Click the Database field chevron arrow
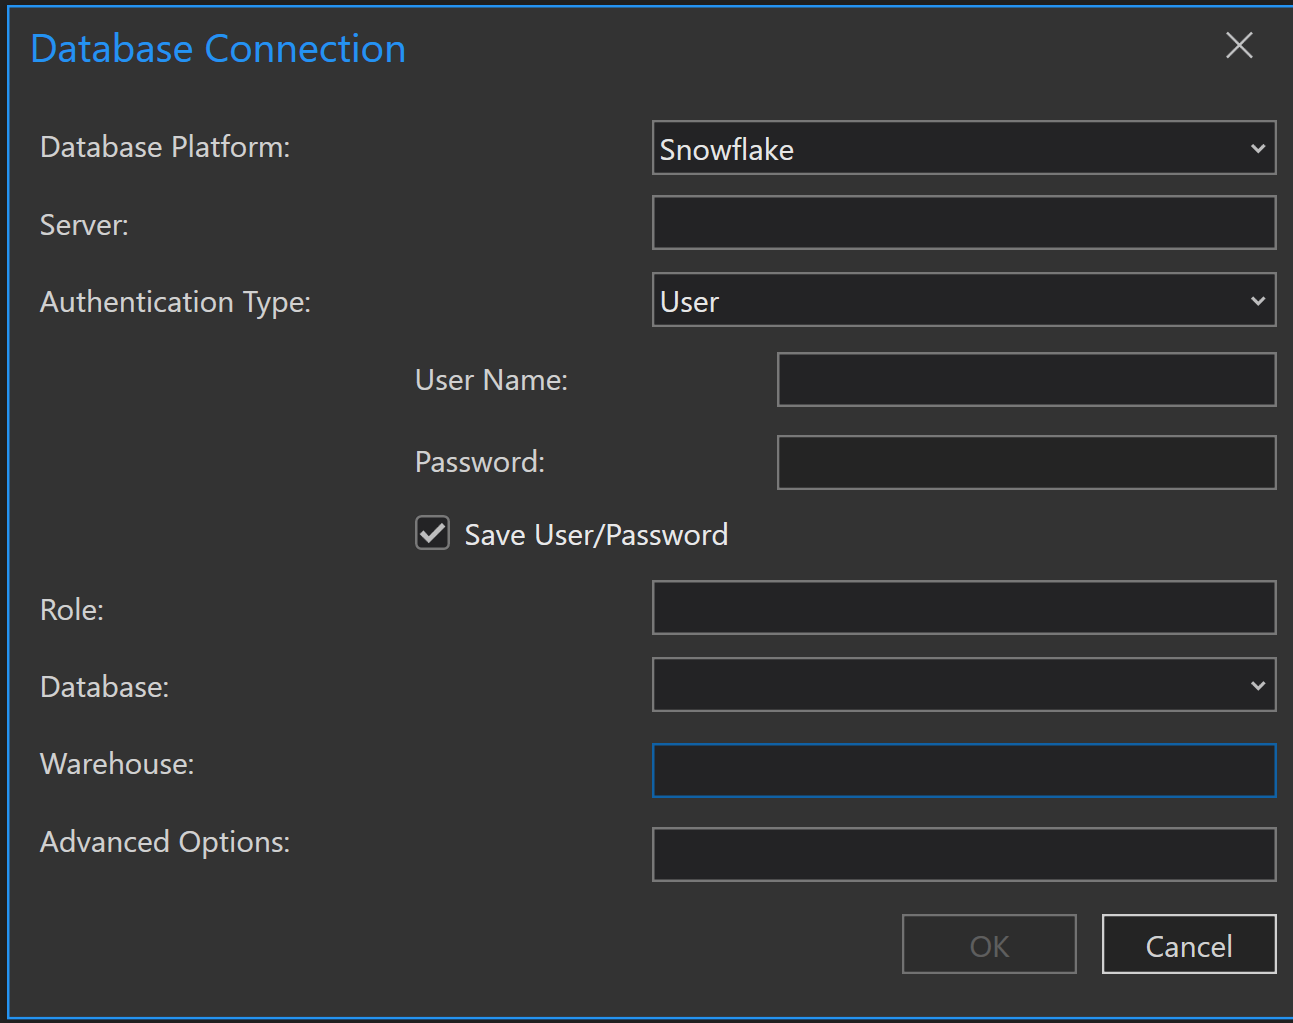 click(x=1258, y=686)
